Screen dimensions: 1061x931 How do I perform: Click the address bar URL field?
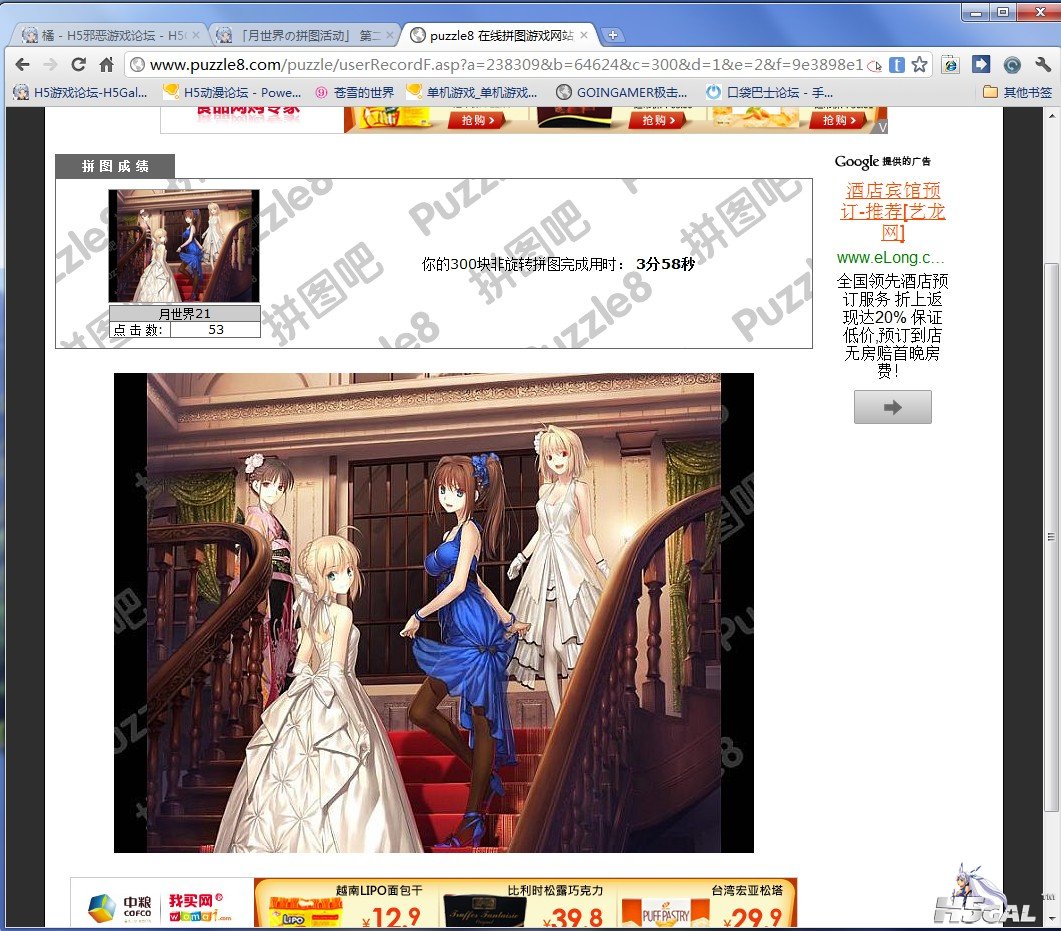[x=500, y=65]
